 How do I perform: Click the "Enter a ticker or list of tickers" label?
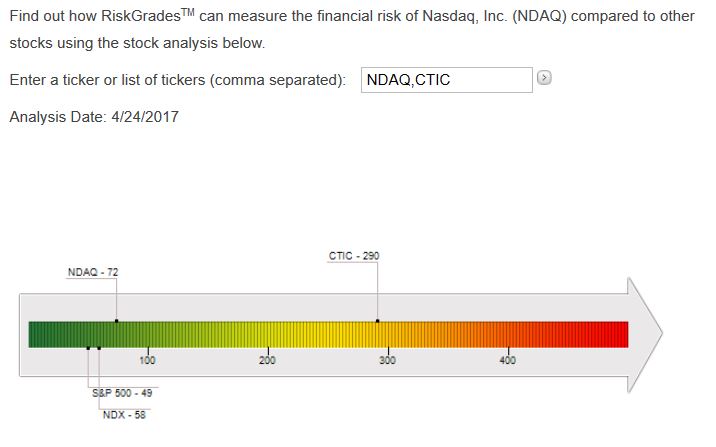pos(178,80)
